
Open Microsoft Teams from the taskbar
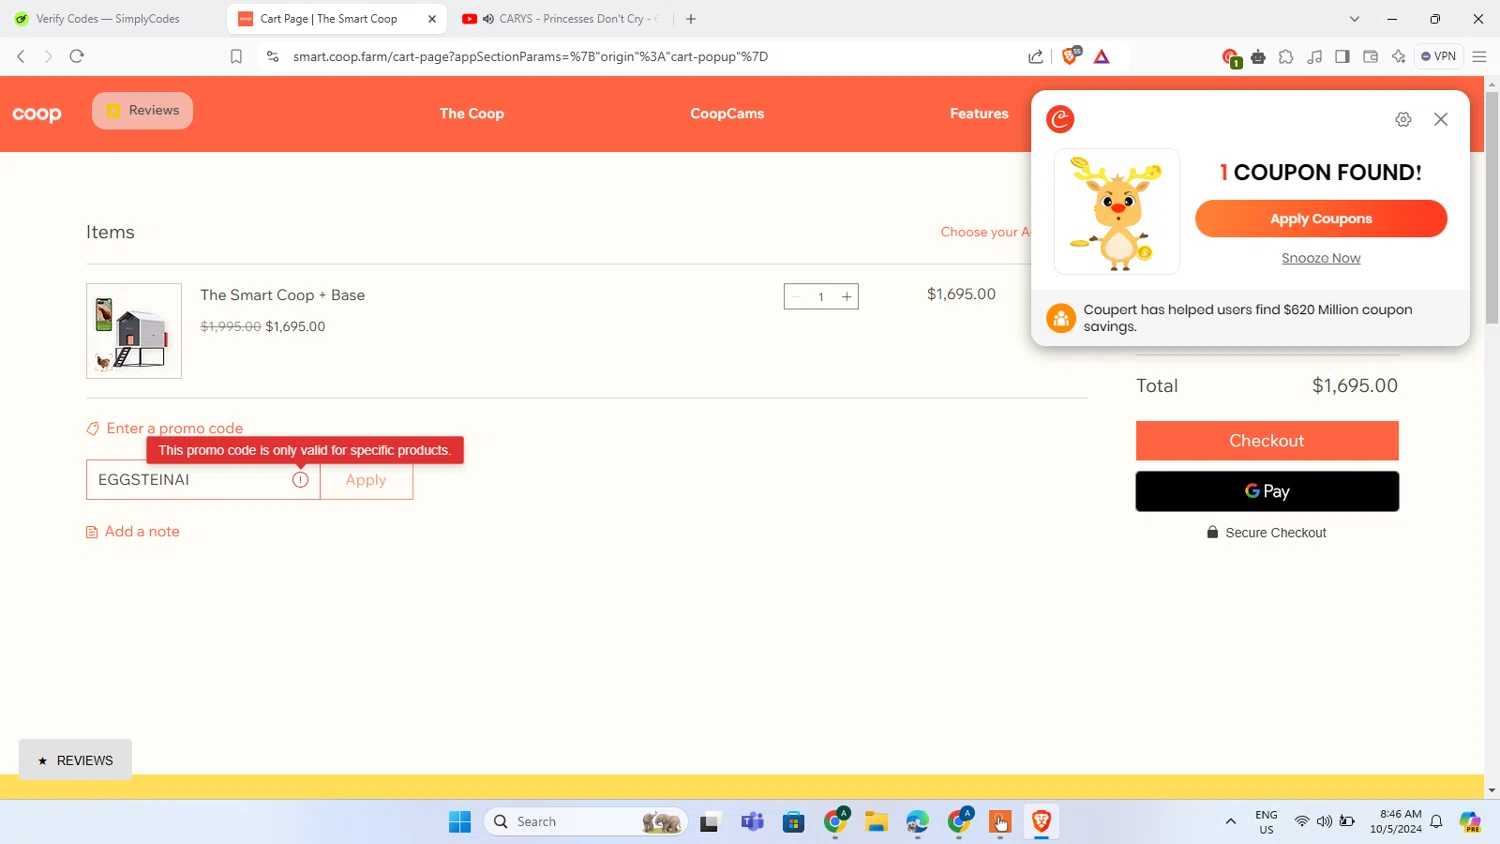(x=752, y=822)
